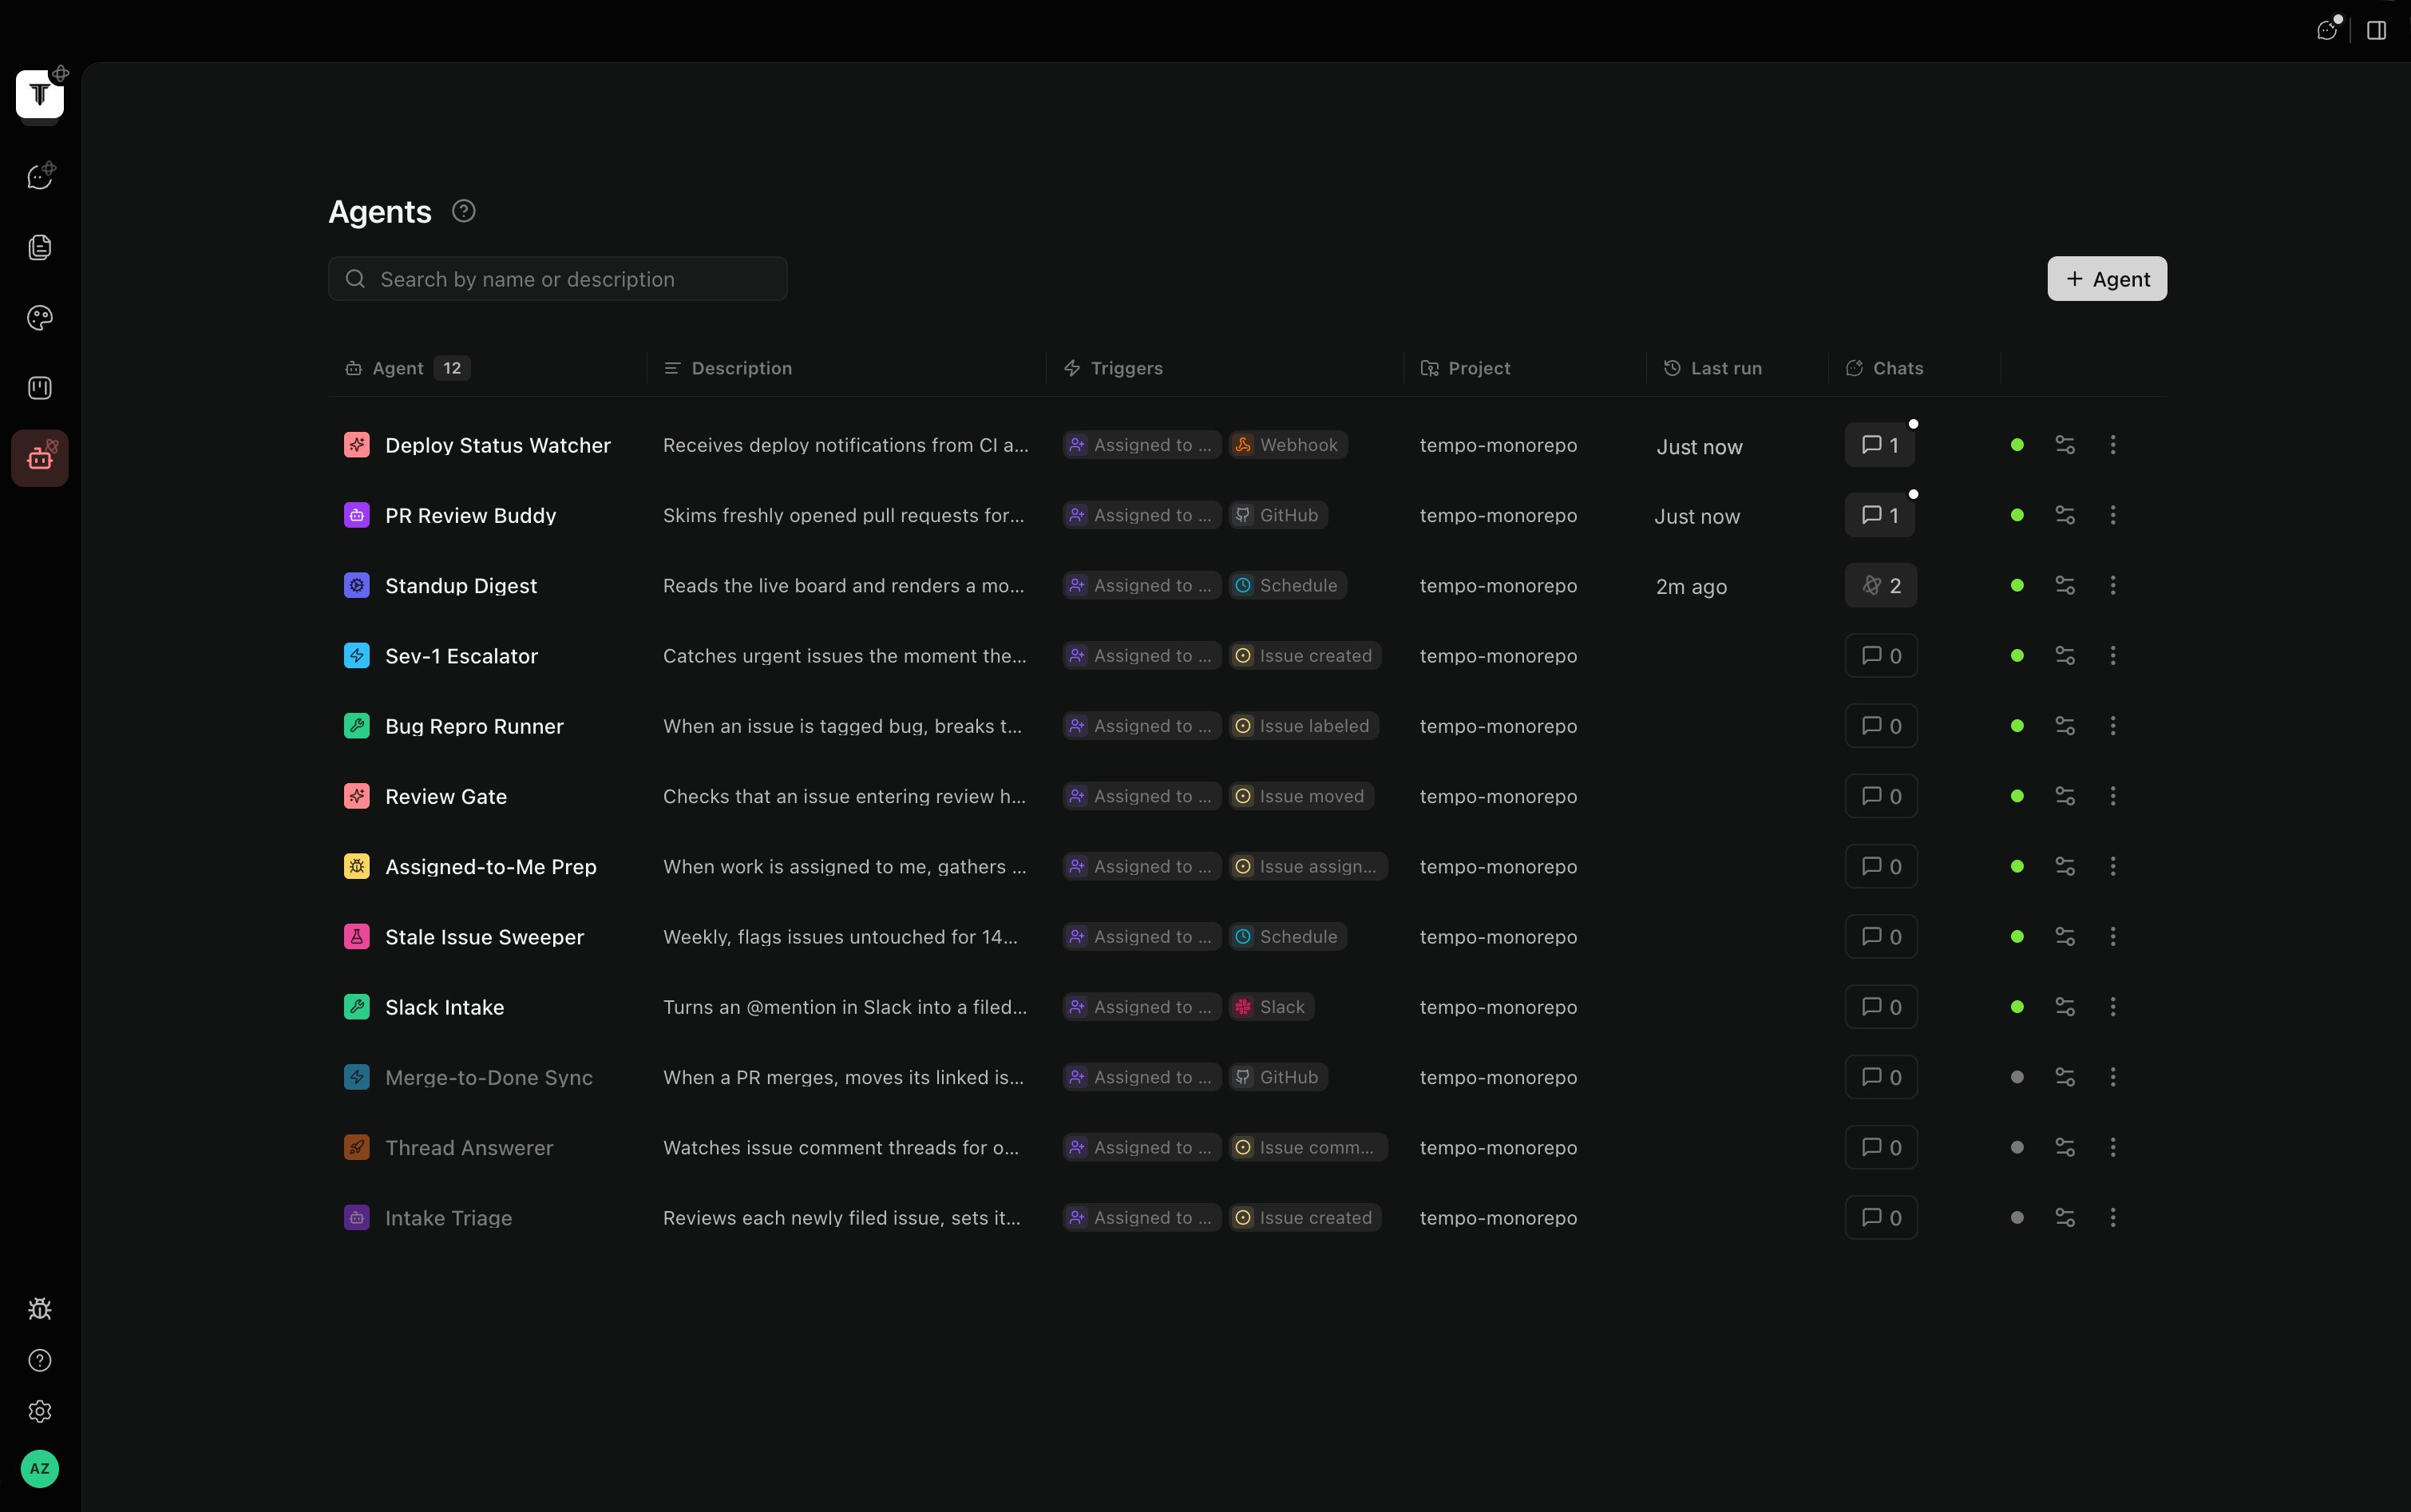Open Sev-1 Escalator chats button
Viewport: 2411px width, 1512px height.
(x=1881, y=656)
